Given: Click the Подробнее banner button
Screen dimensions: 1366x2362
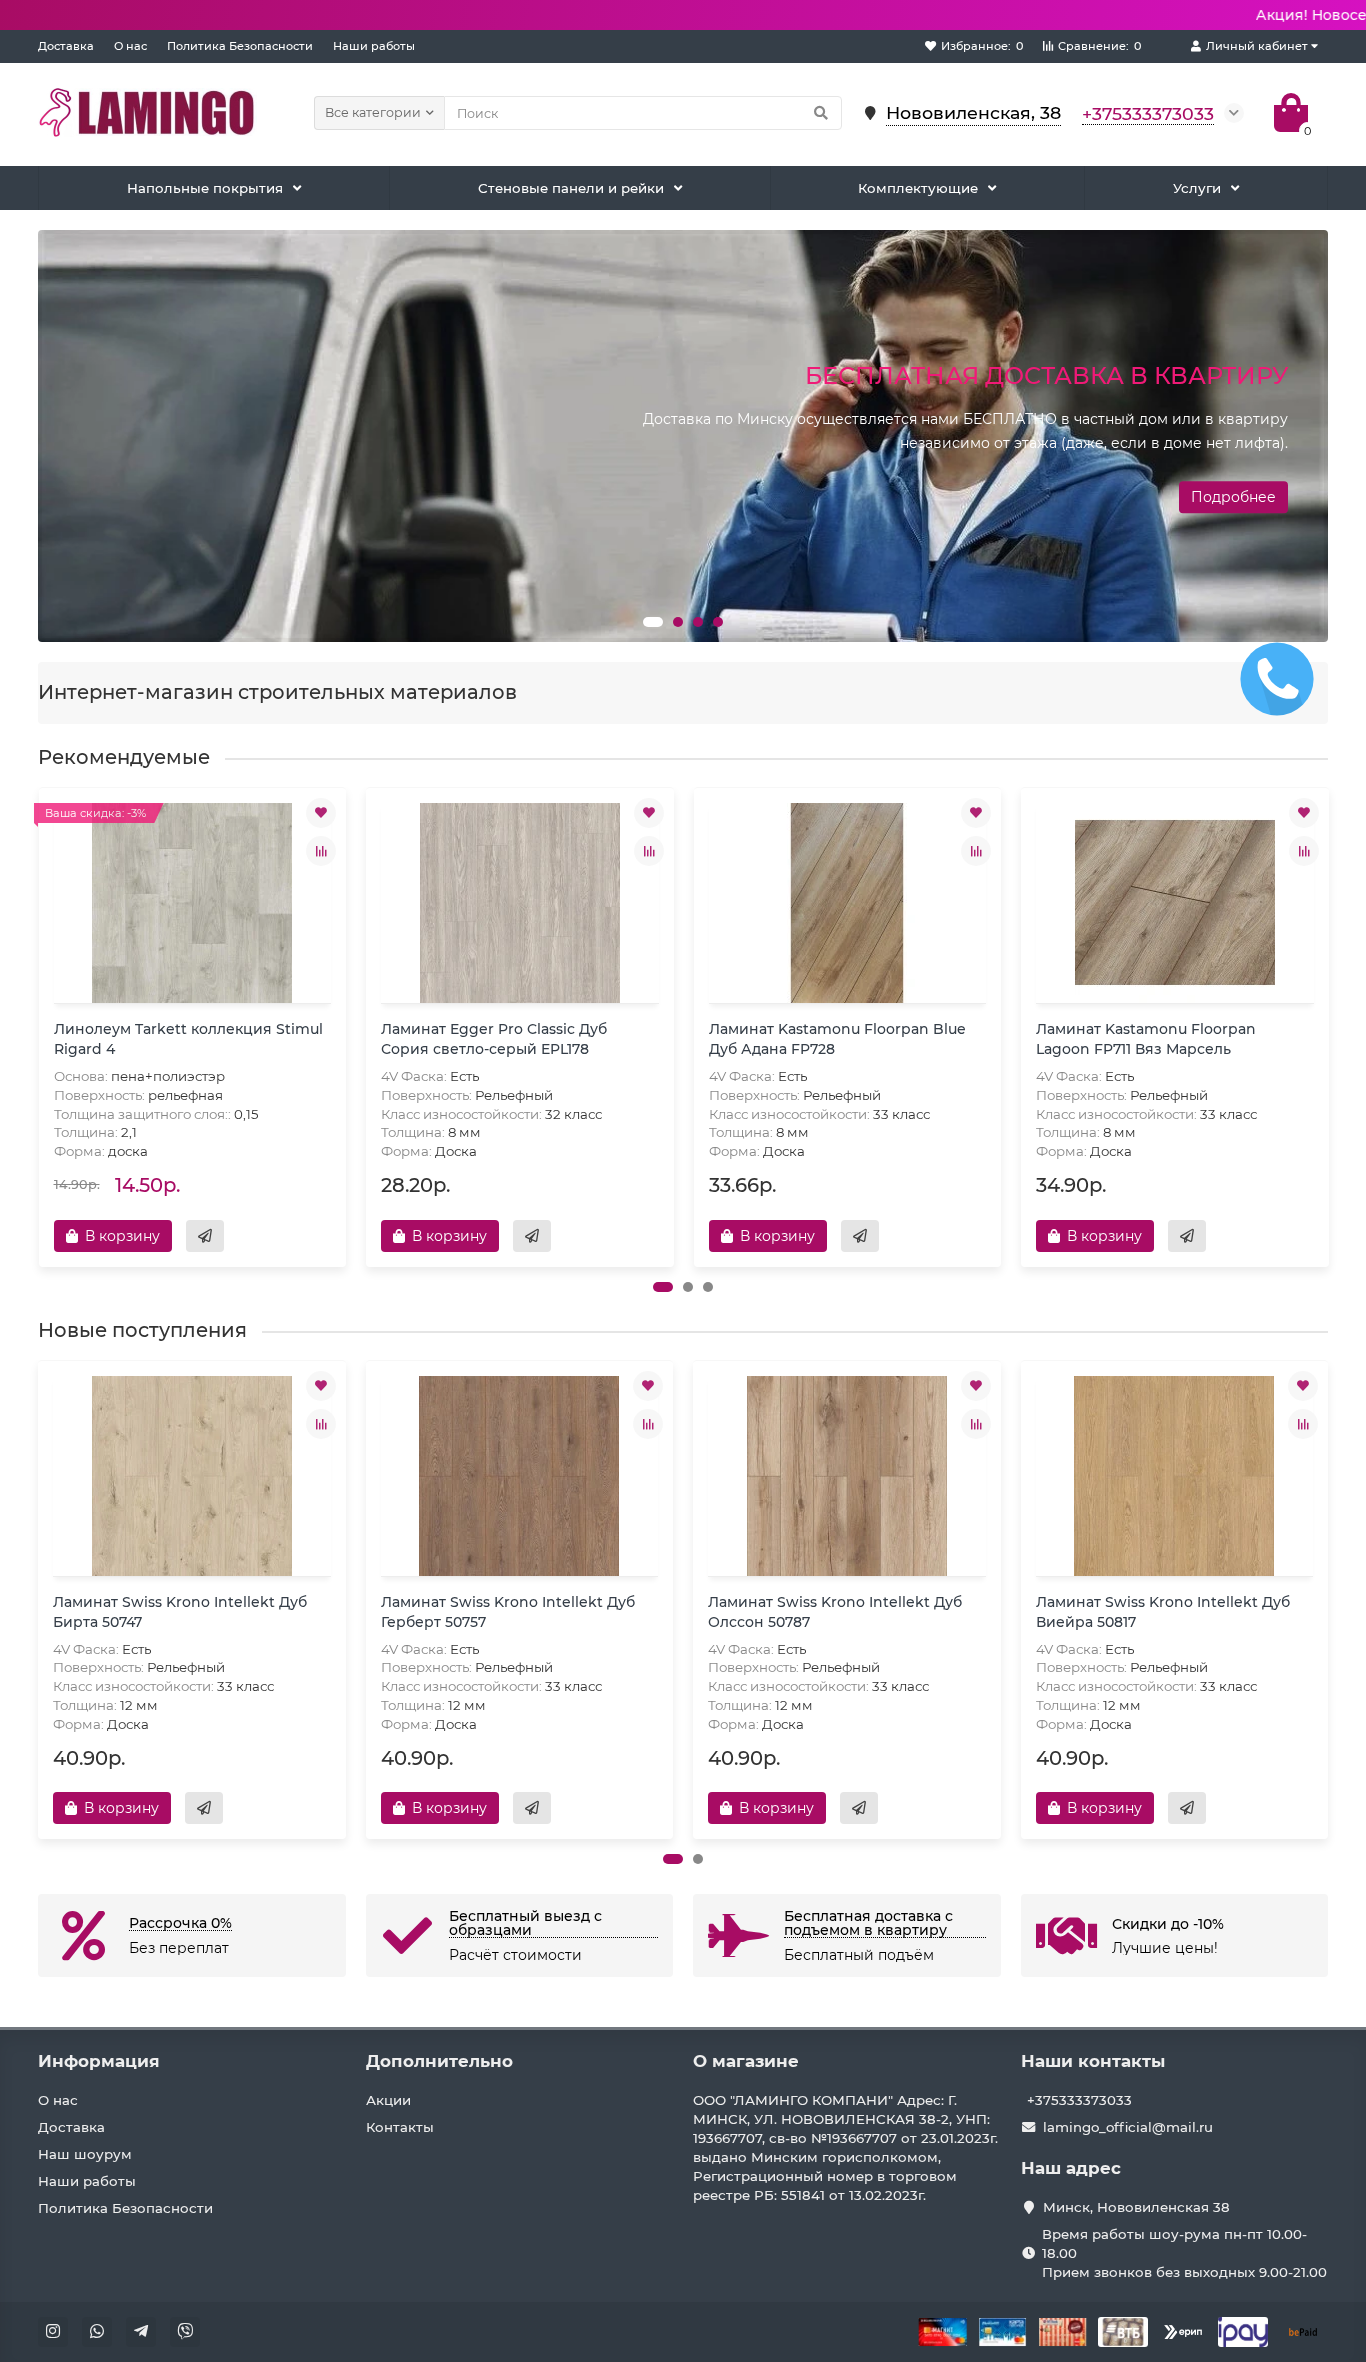Looking at the screenshot, I should click(x=1233, y=497).
